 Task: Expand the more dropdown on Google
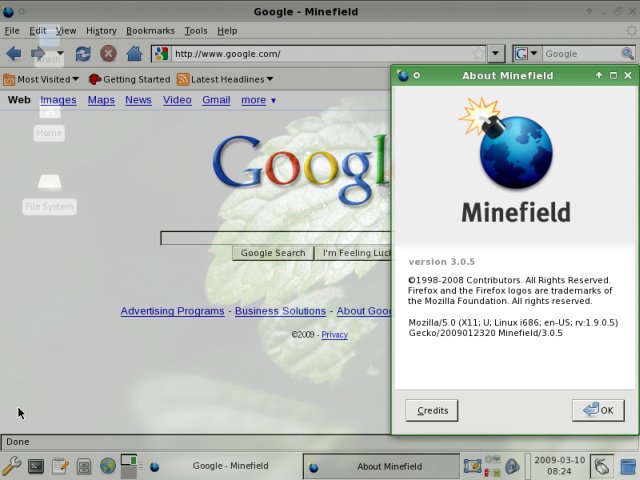258,100
